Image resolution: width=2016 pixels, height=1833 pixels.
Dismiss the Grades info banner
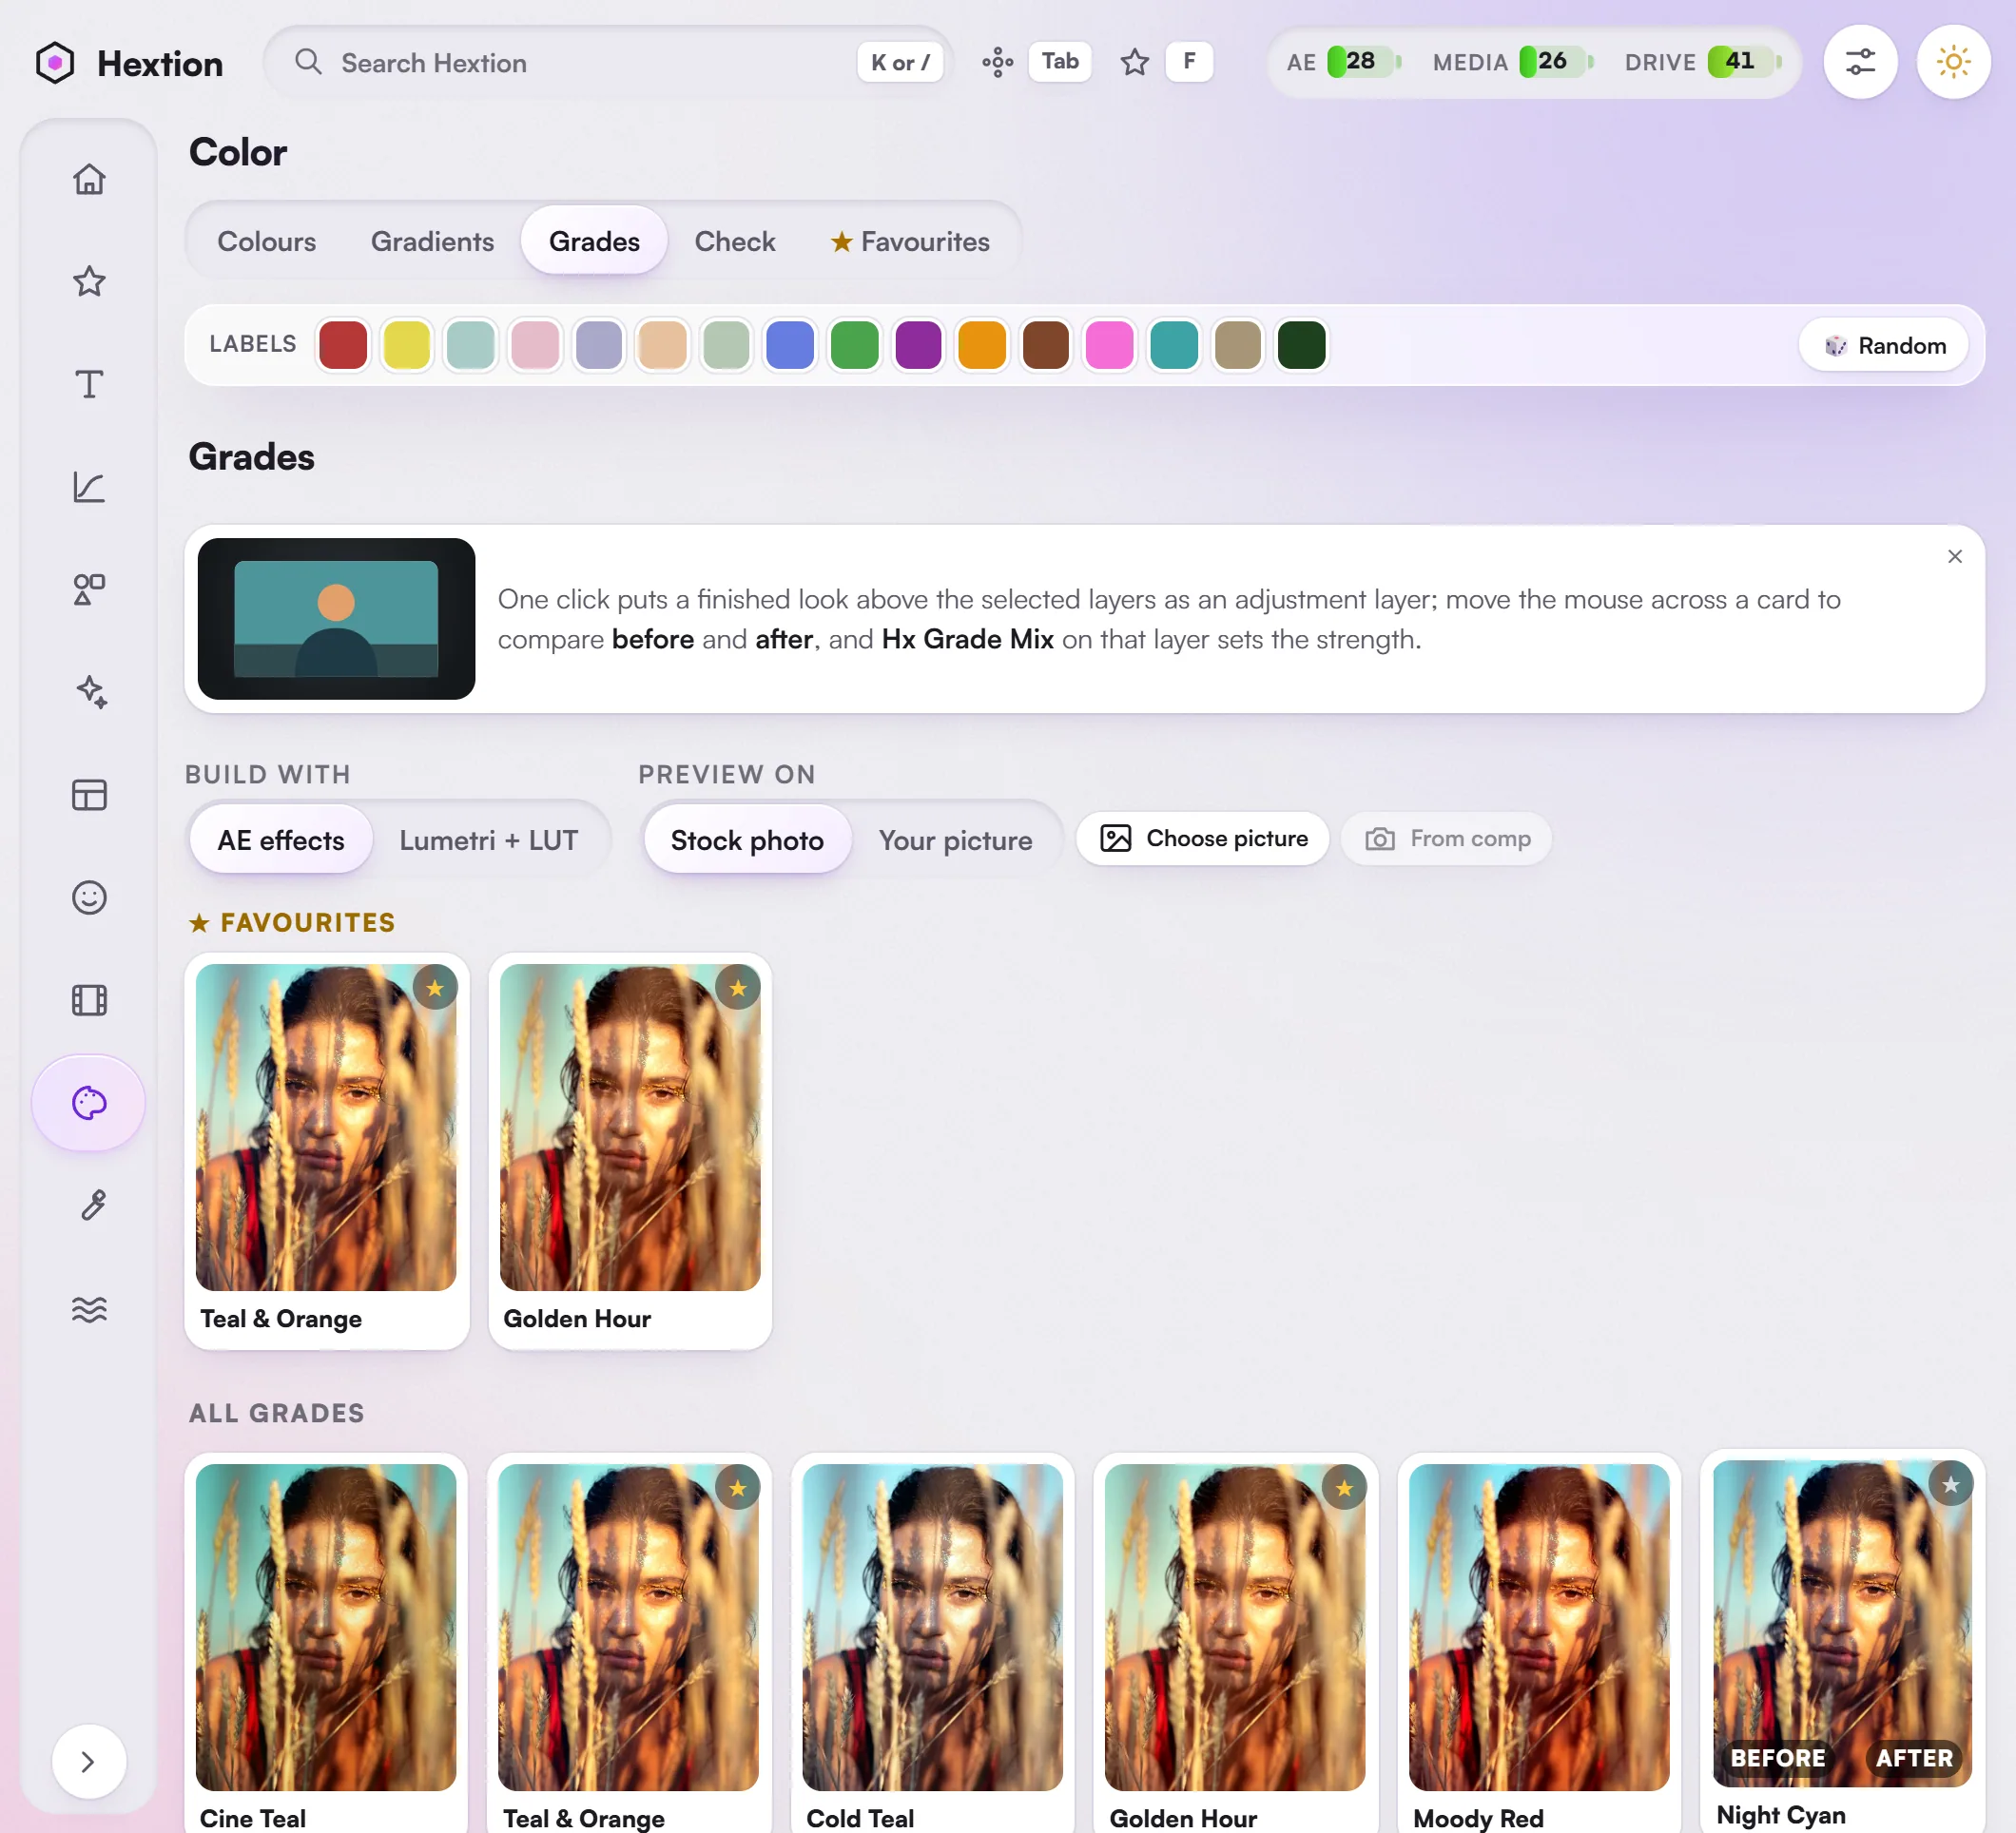(x=1954, y=556)
